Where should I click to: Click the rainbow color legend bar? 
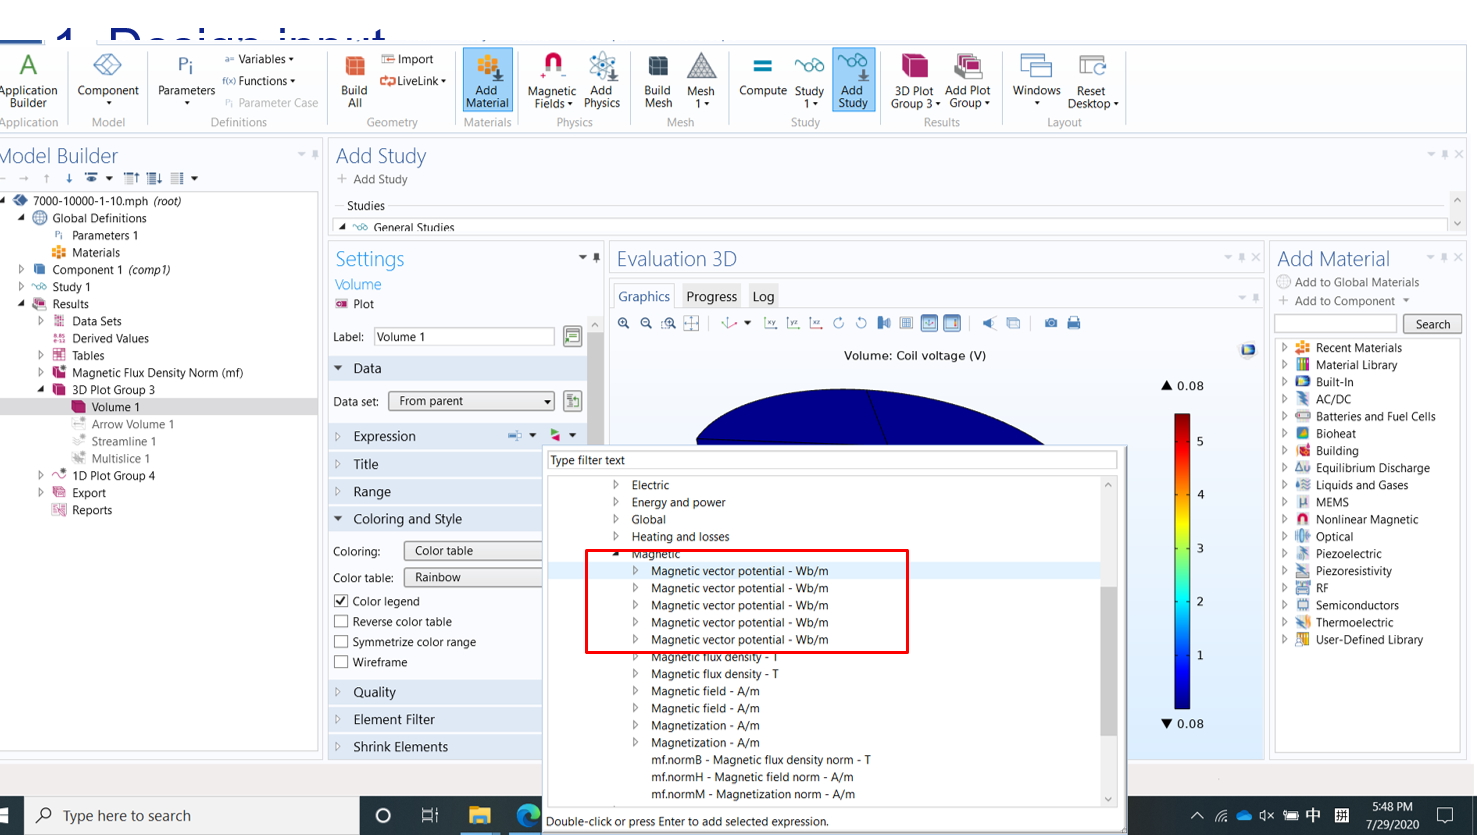point(1182,561)
